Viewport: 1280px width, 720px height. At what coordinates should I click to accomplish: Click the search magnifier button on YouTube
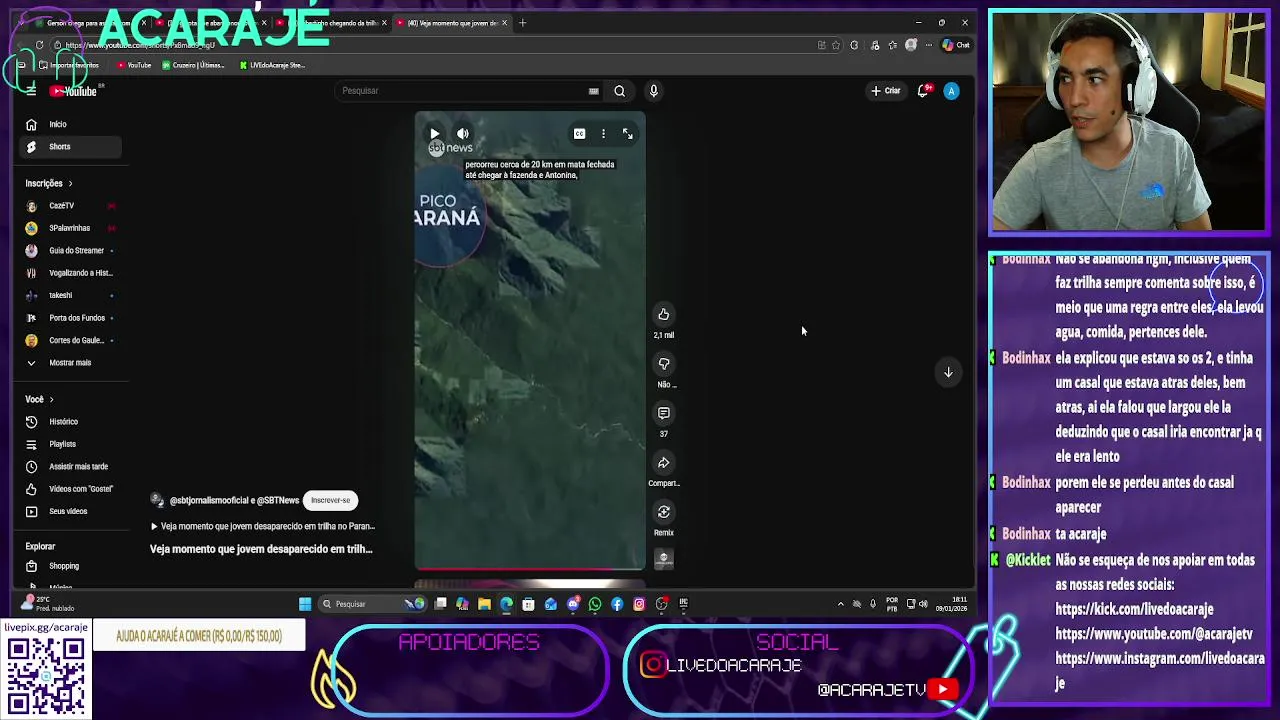click(620, 91)
